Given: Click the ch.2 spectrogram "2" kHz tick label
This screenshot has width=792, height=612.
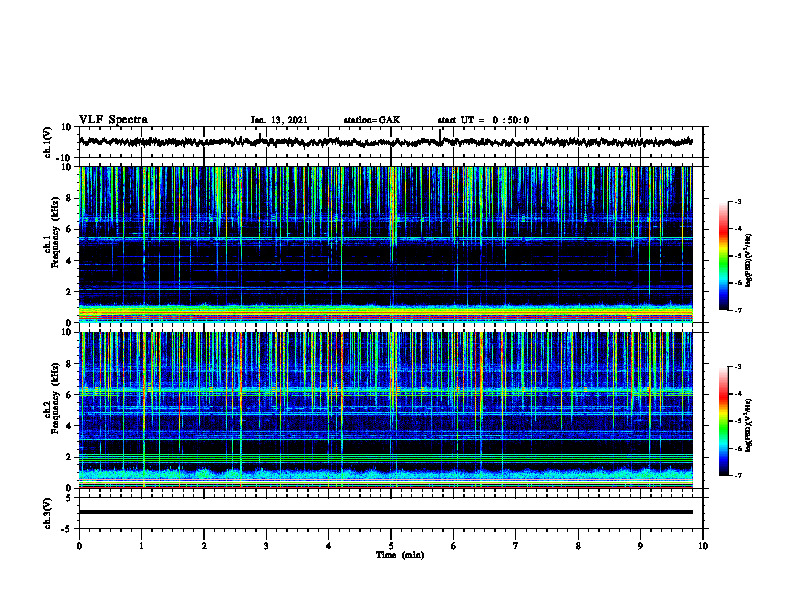Looking at the screenshot, I should click(69, 457).
